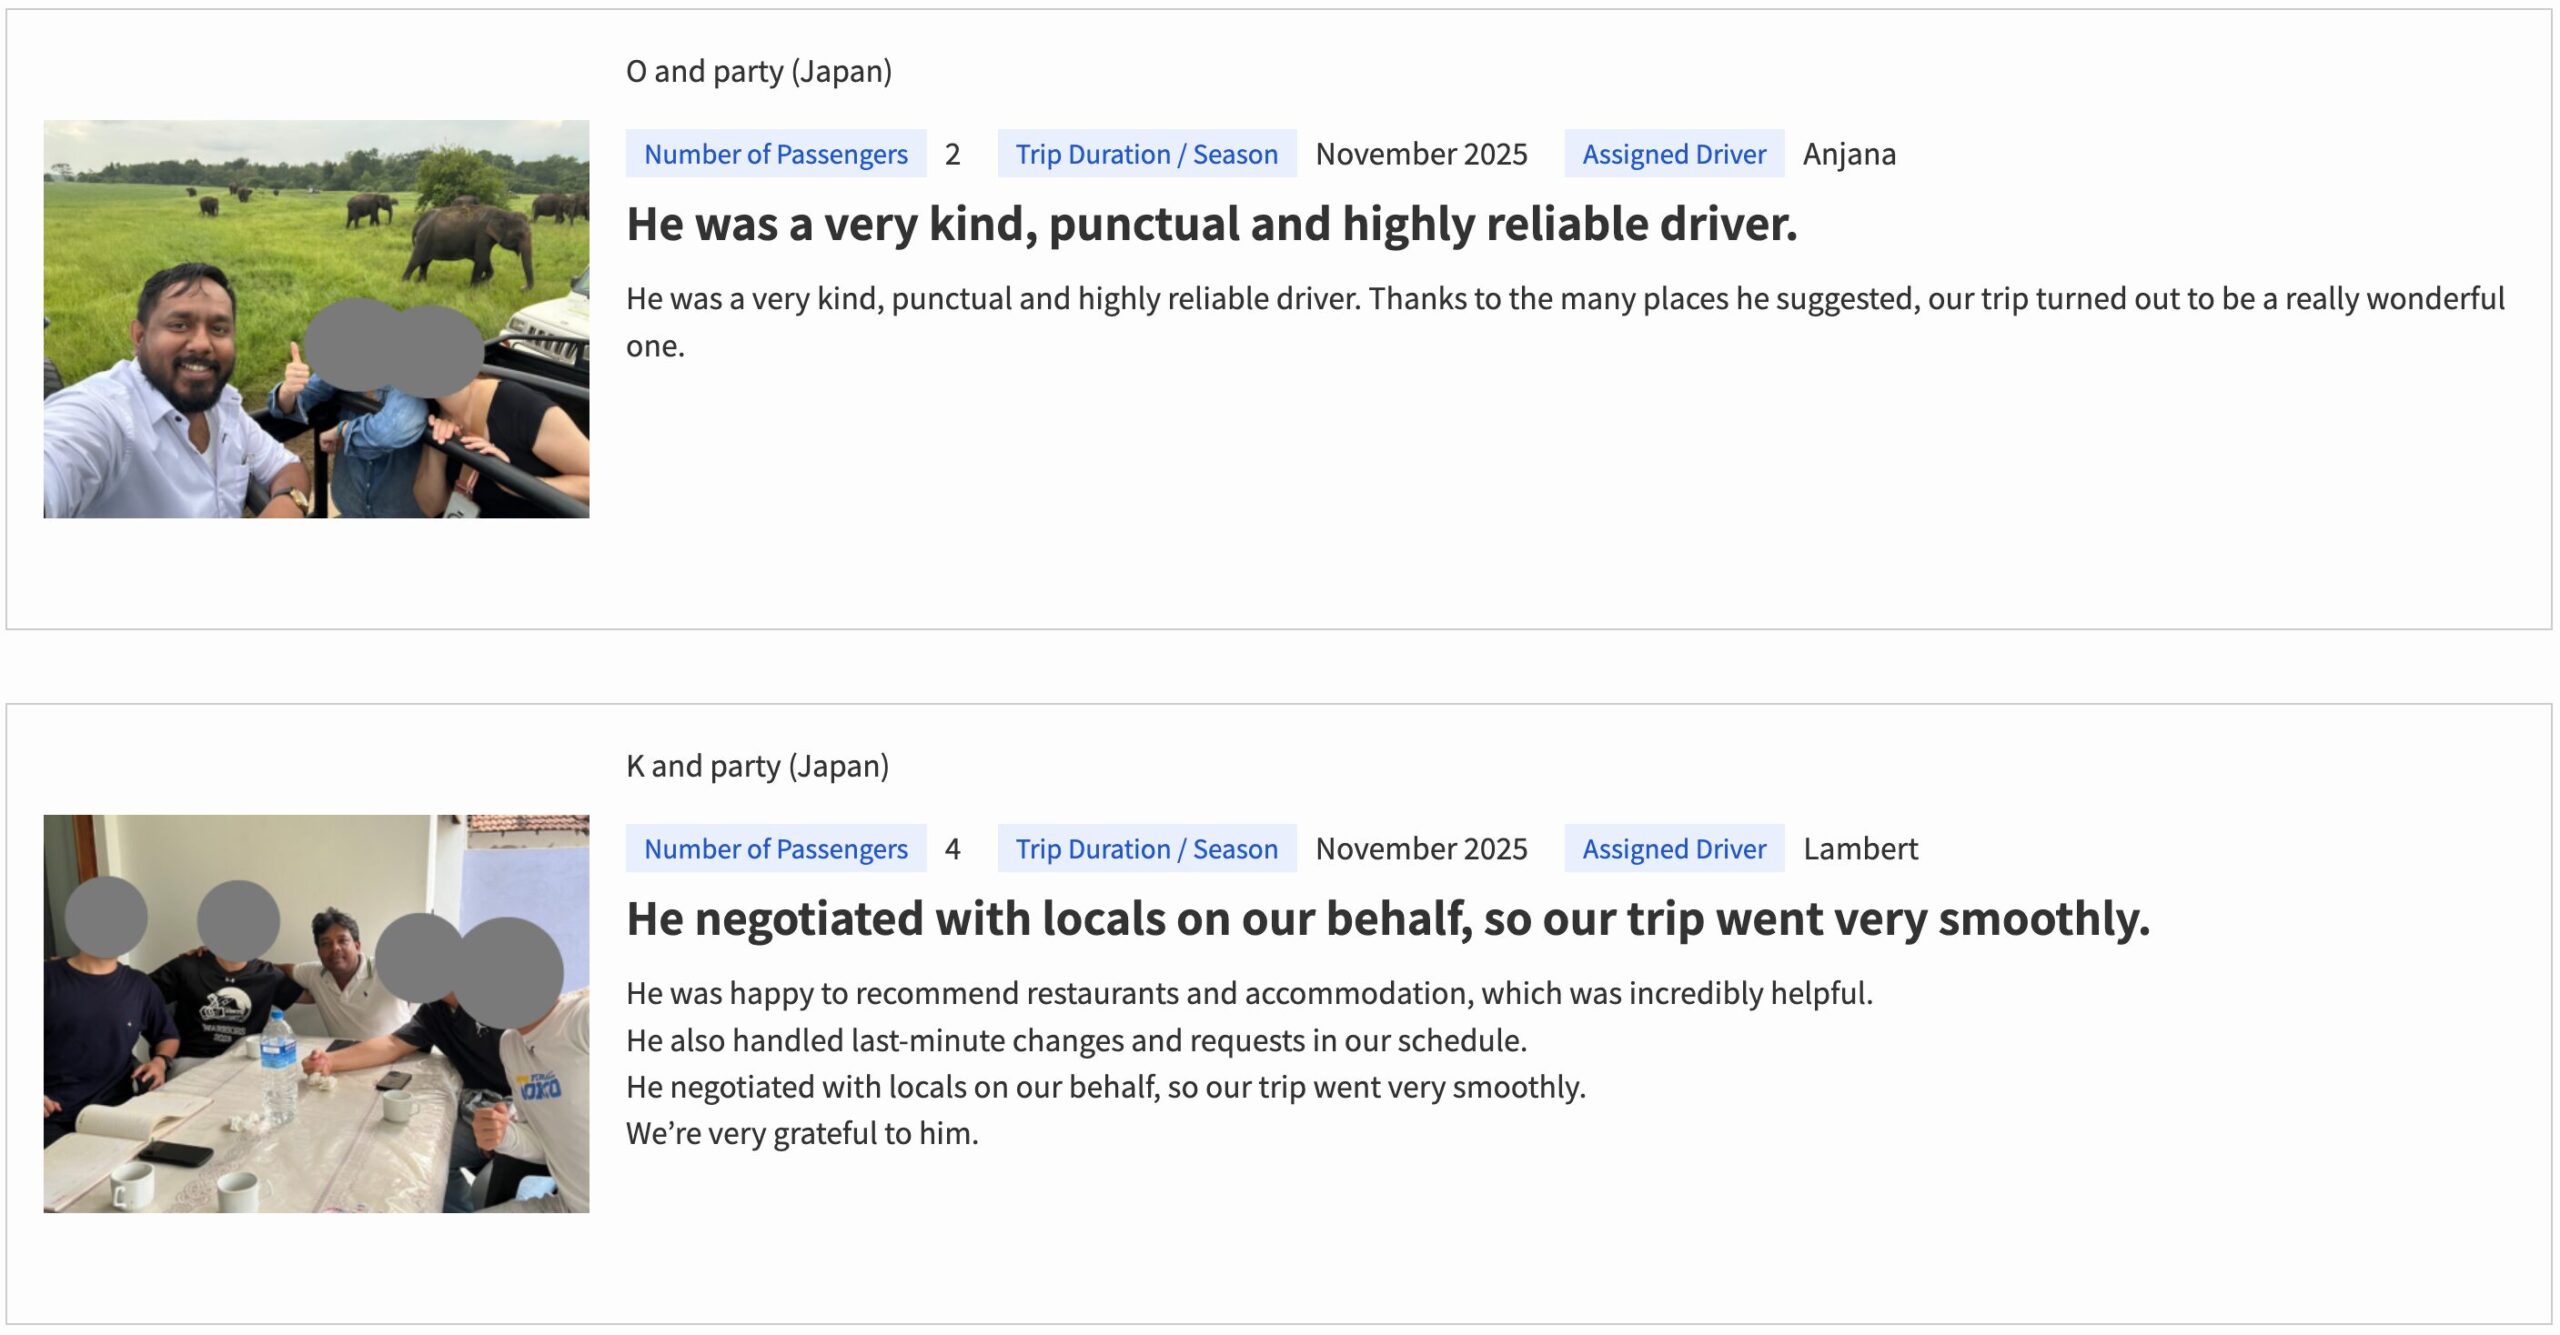Click passenger count '2' in first review
2560x1335 pixels.
pos(952,154)
